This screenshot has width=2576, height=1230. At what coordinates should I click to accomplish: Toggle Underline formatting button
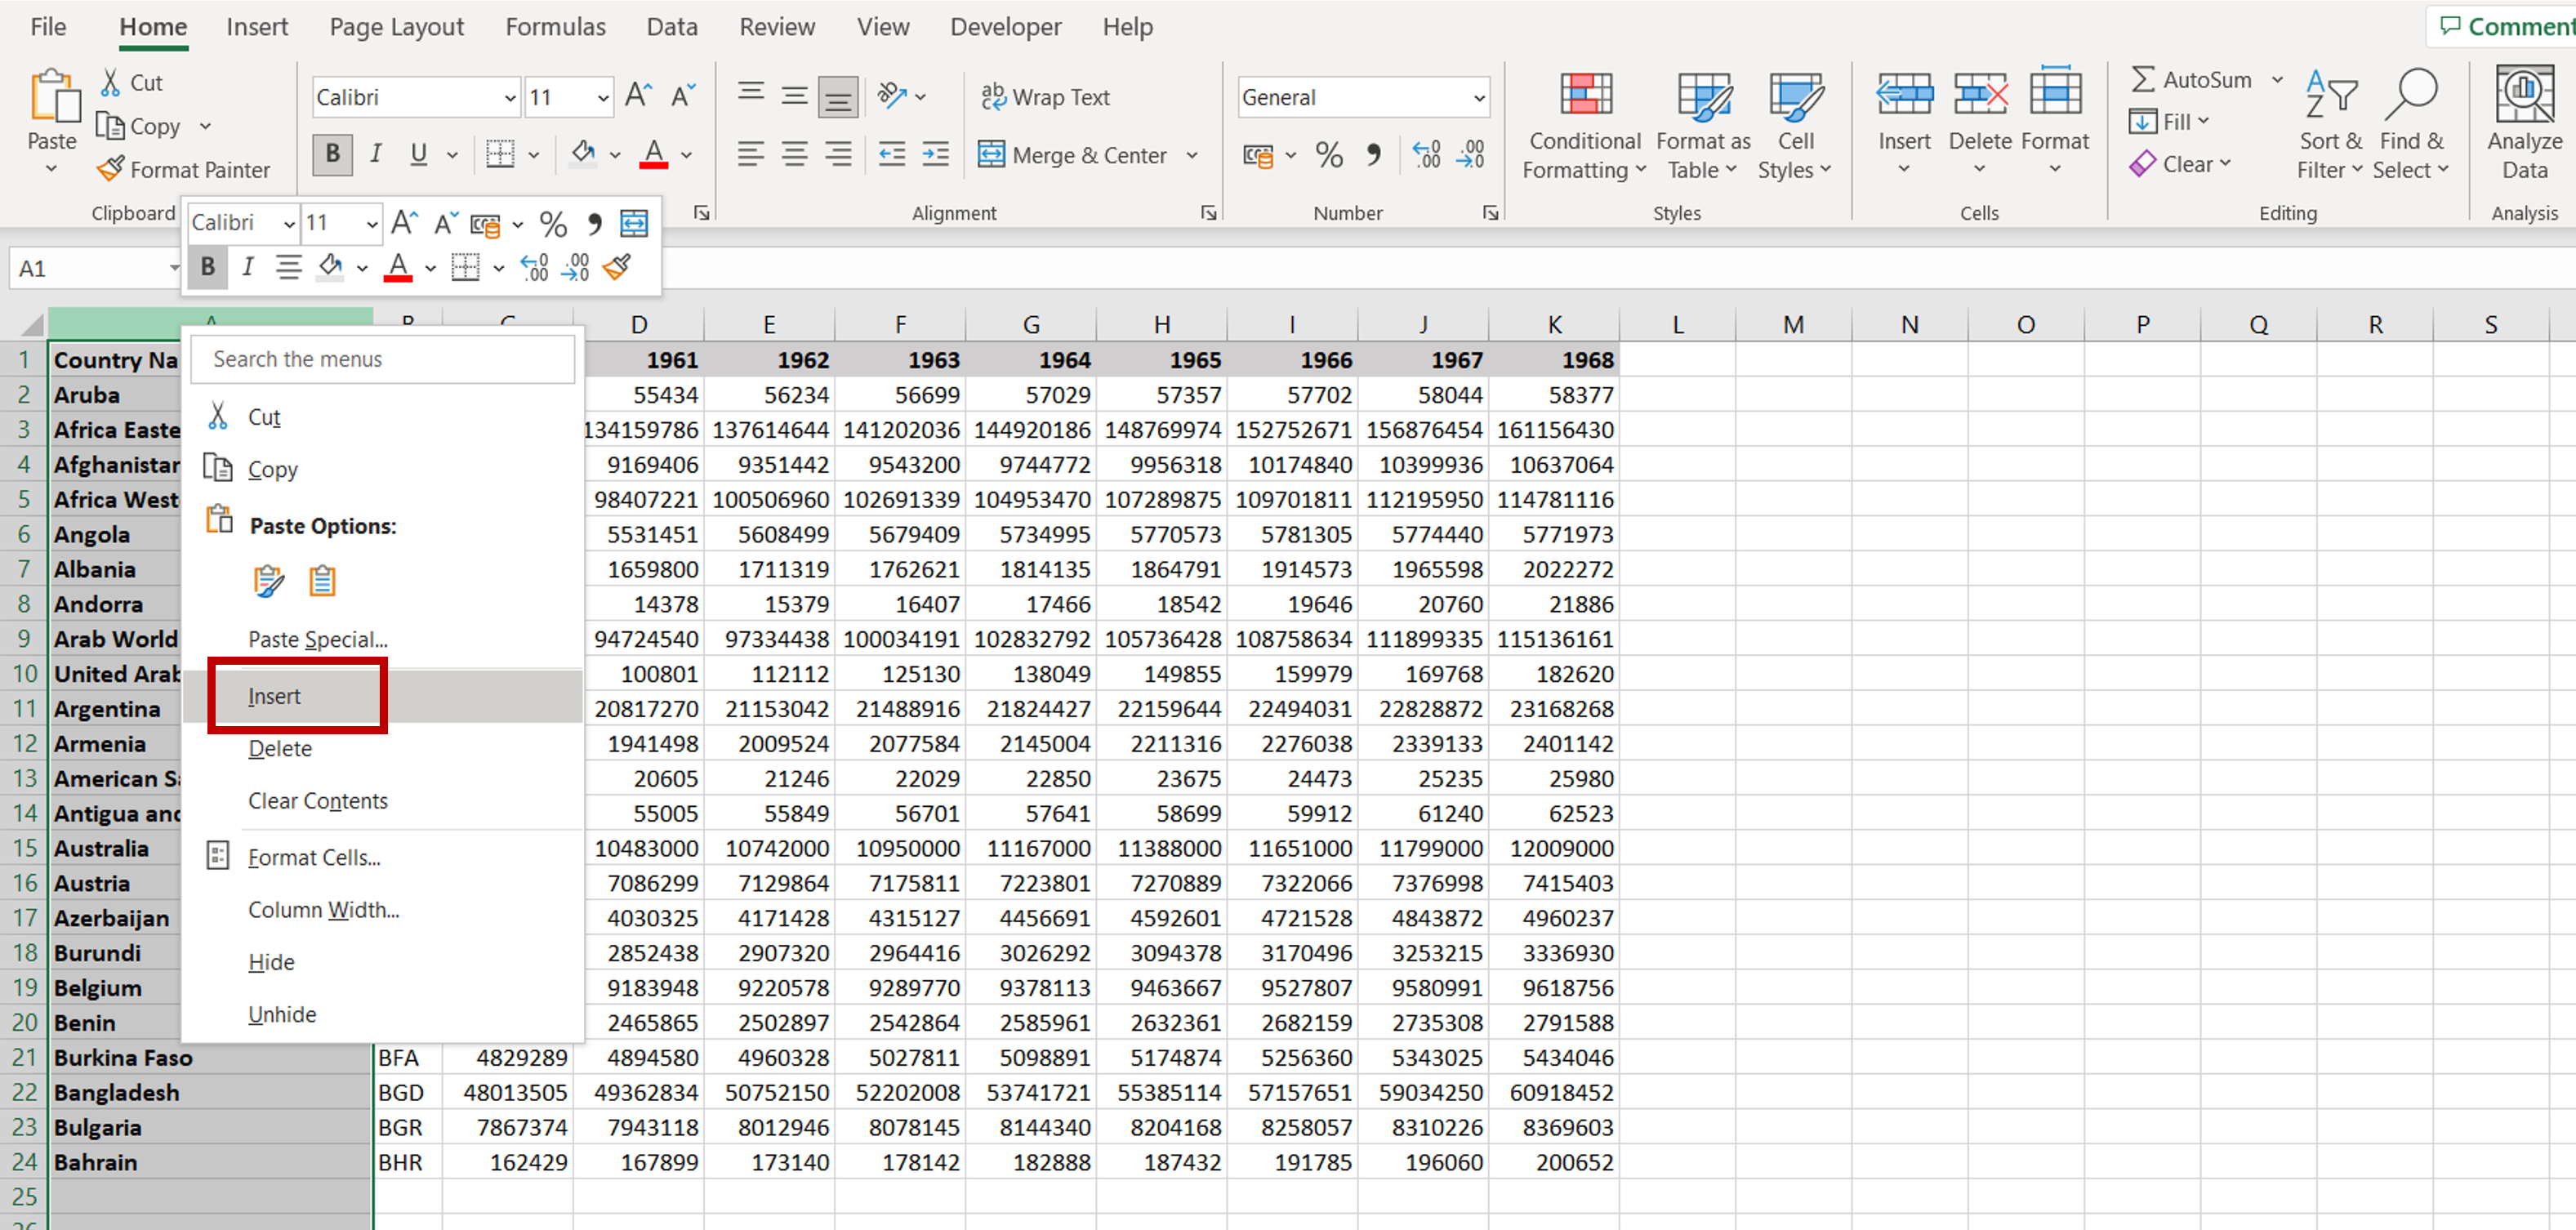(417, 154)
